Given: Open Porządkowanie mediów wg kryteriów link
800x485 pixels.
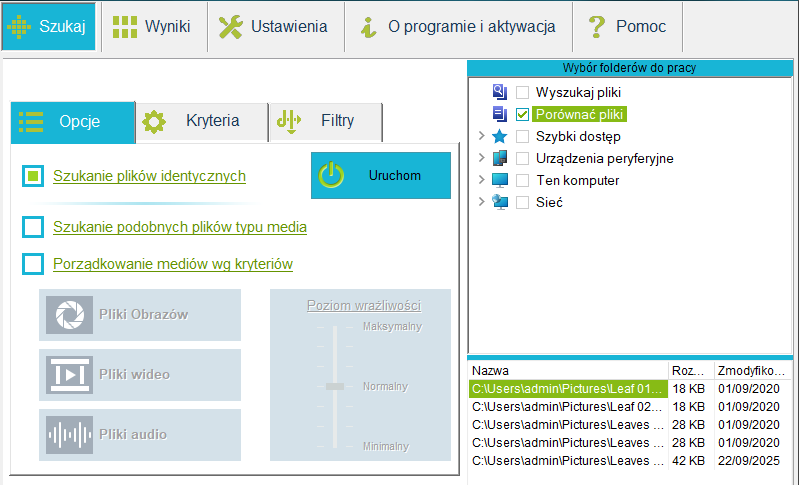Looking at the screenshot, I should [173, 264].
